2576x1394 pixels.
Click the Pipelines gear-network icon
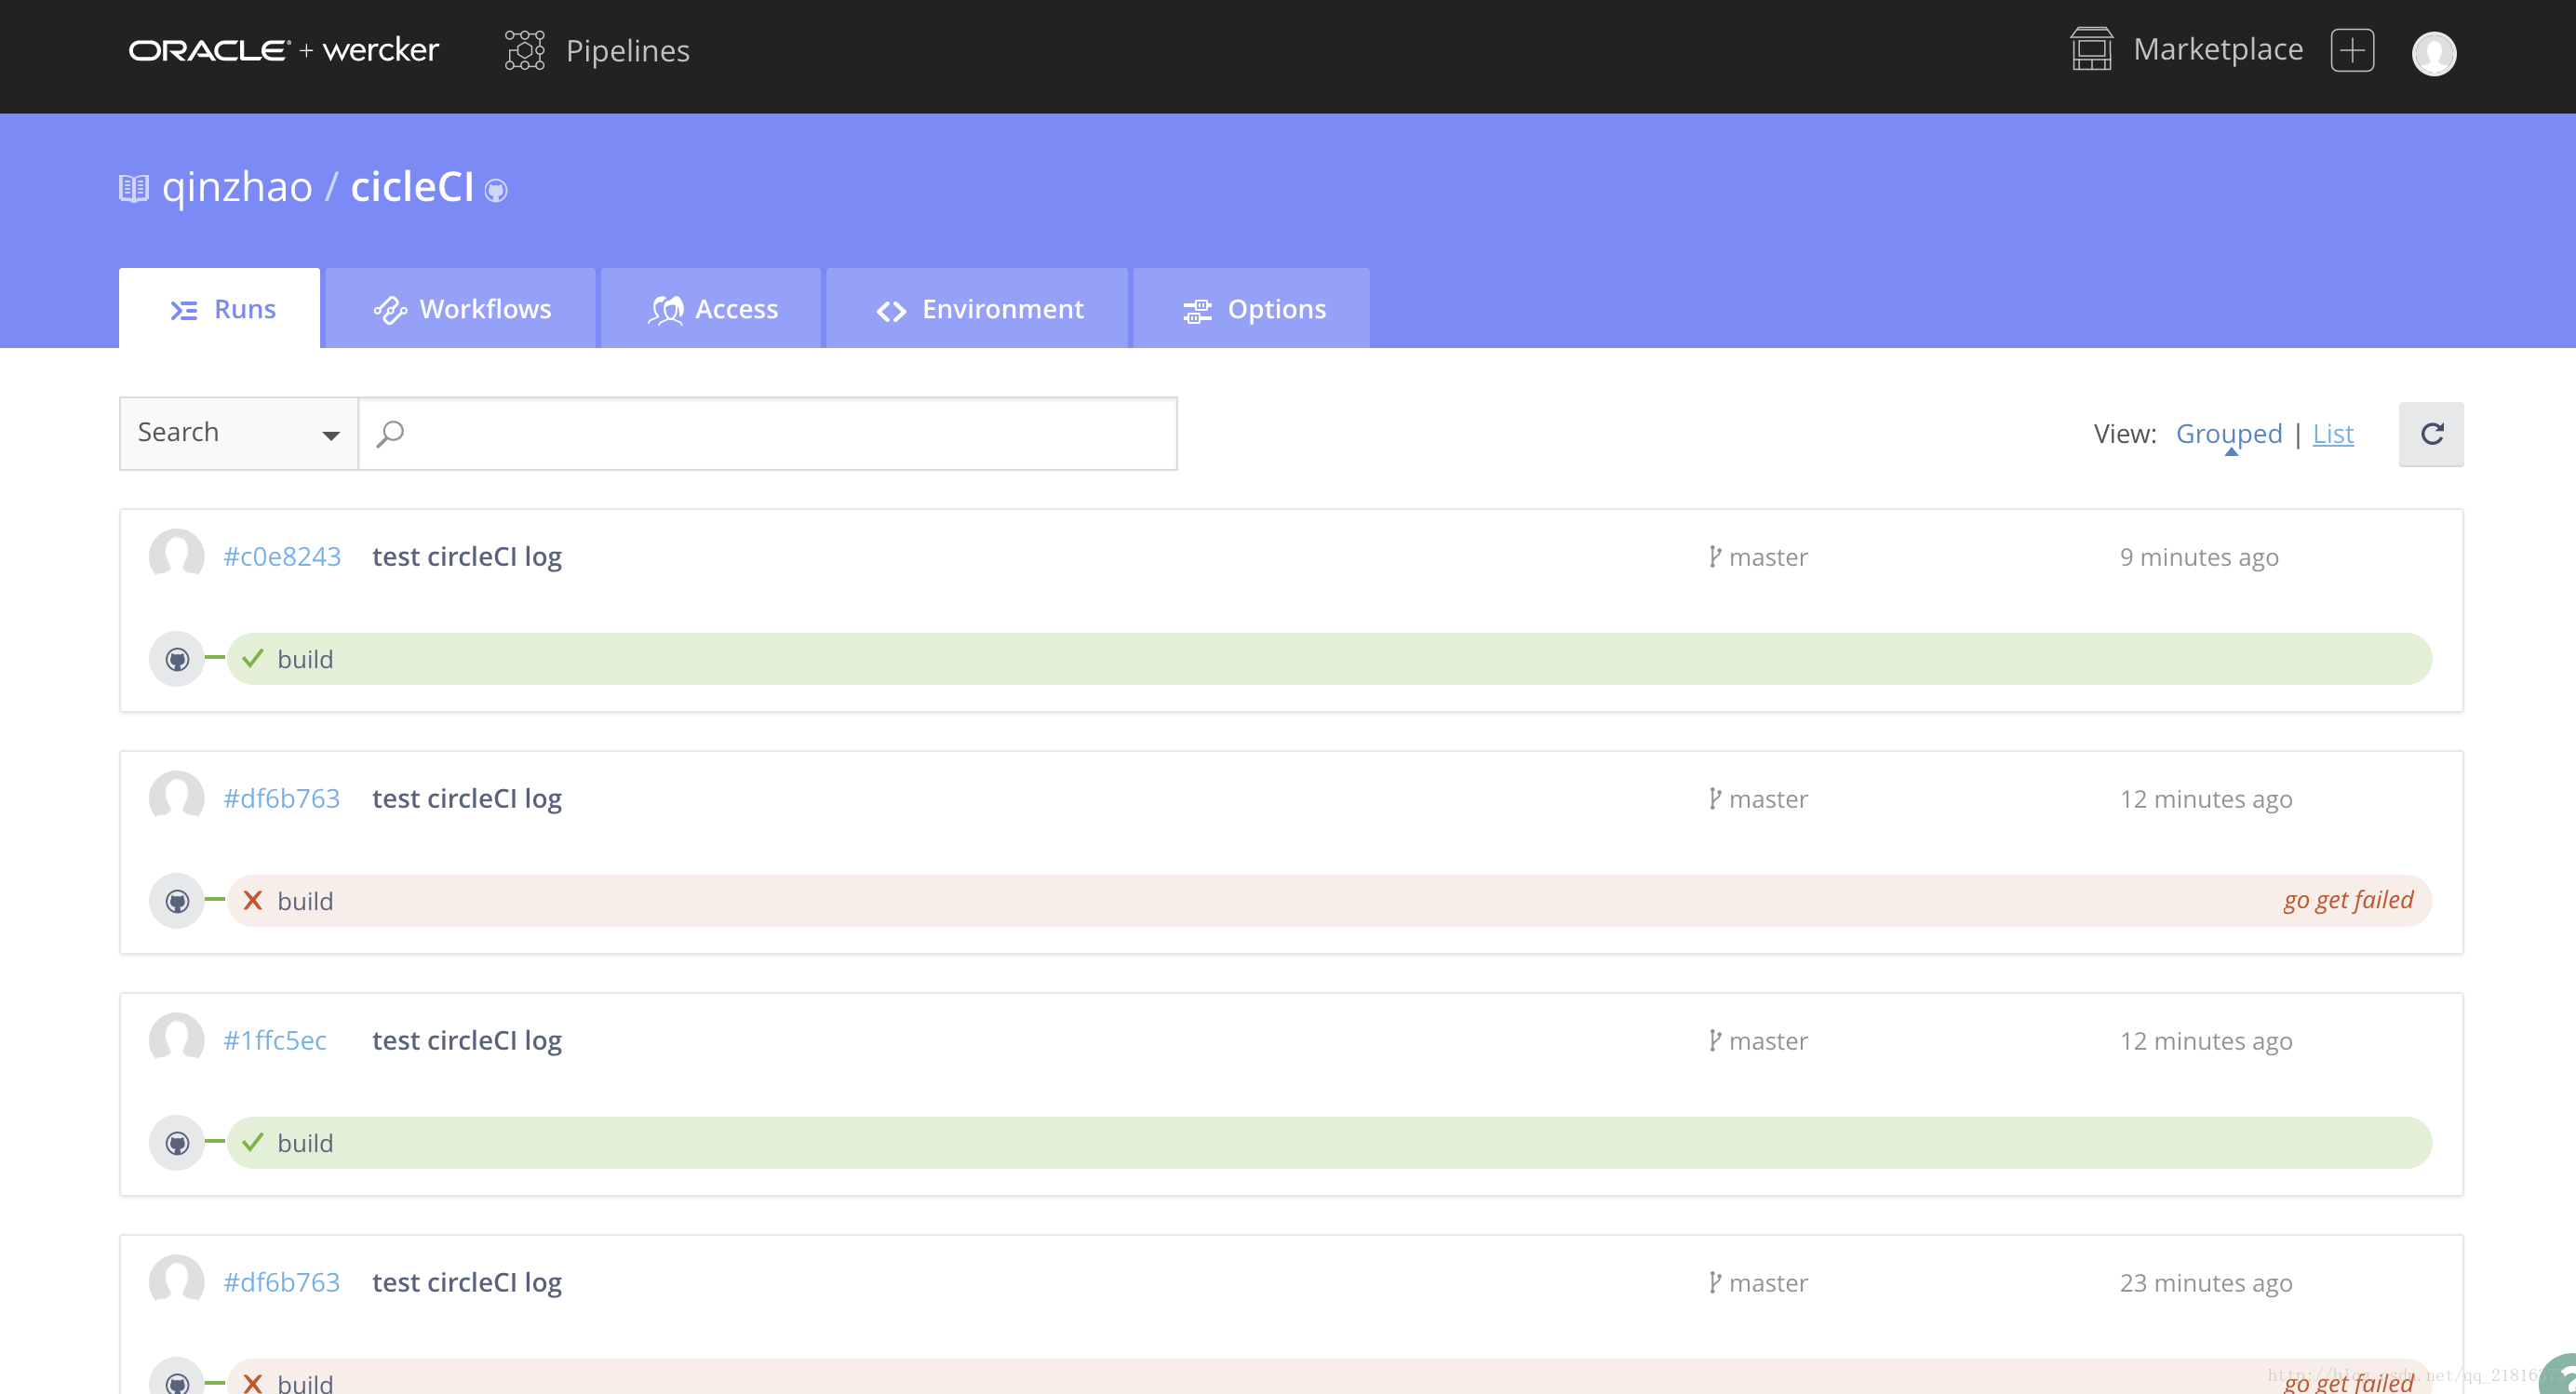524,50
